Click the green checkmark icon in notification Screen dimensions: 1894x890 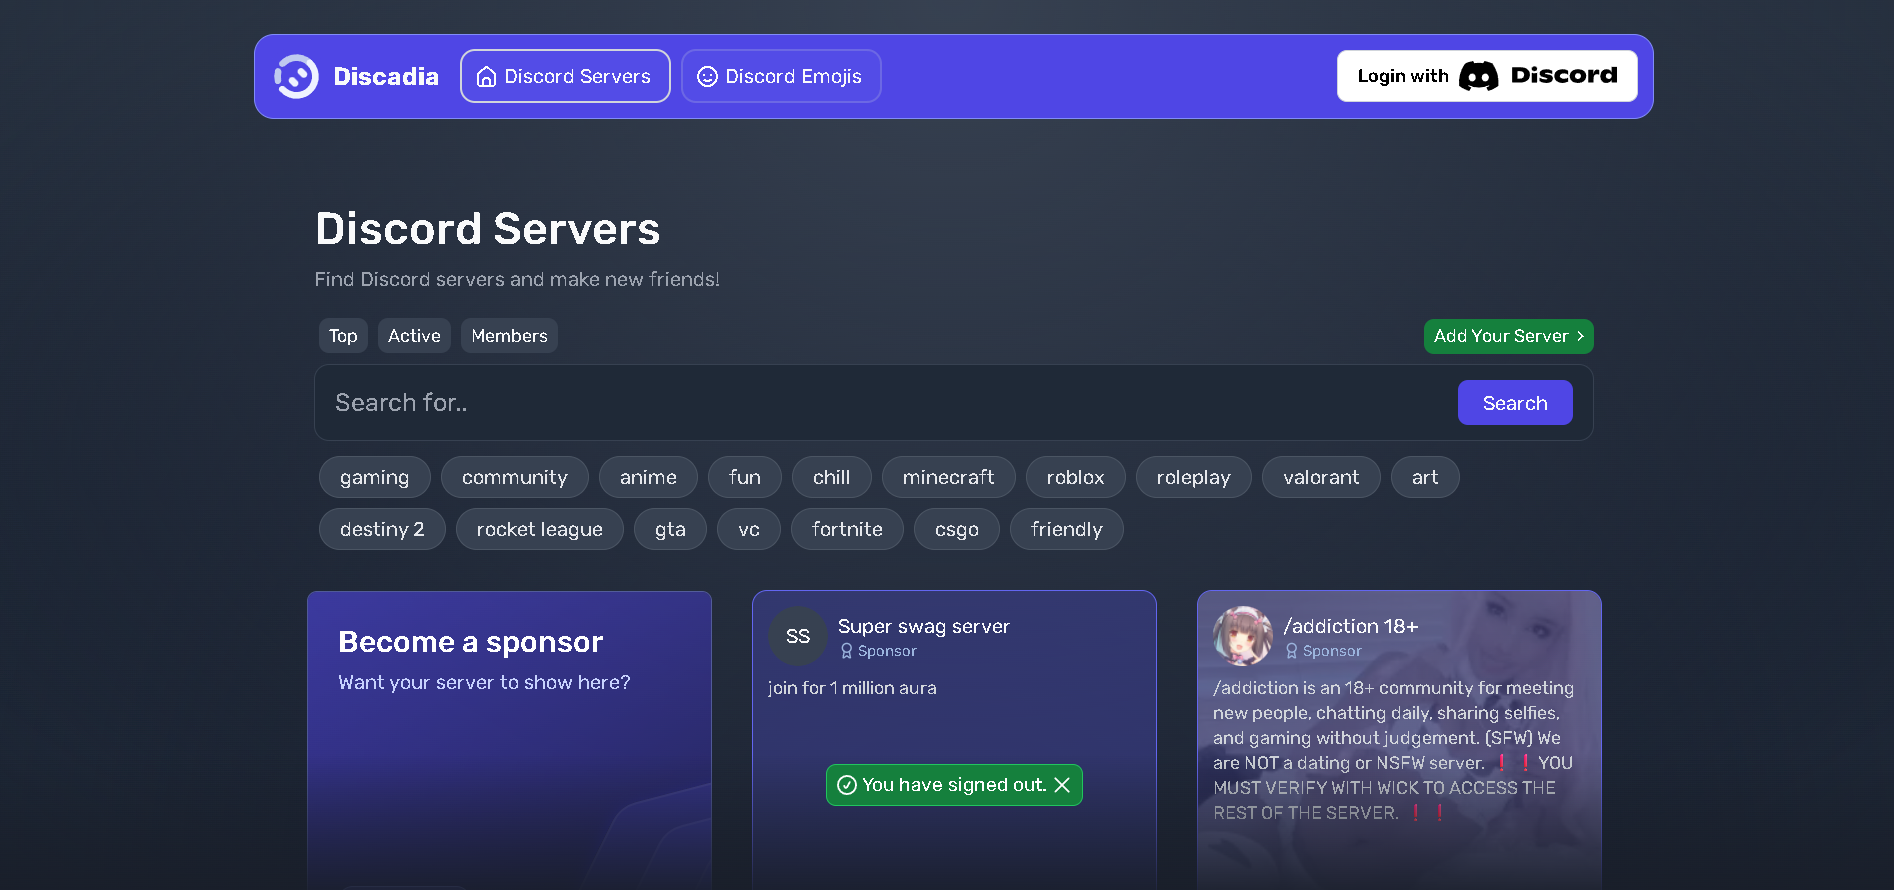[846, 785]
